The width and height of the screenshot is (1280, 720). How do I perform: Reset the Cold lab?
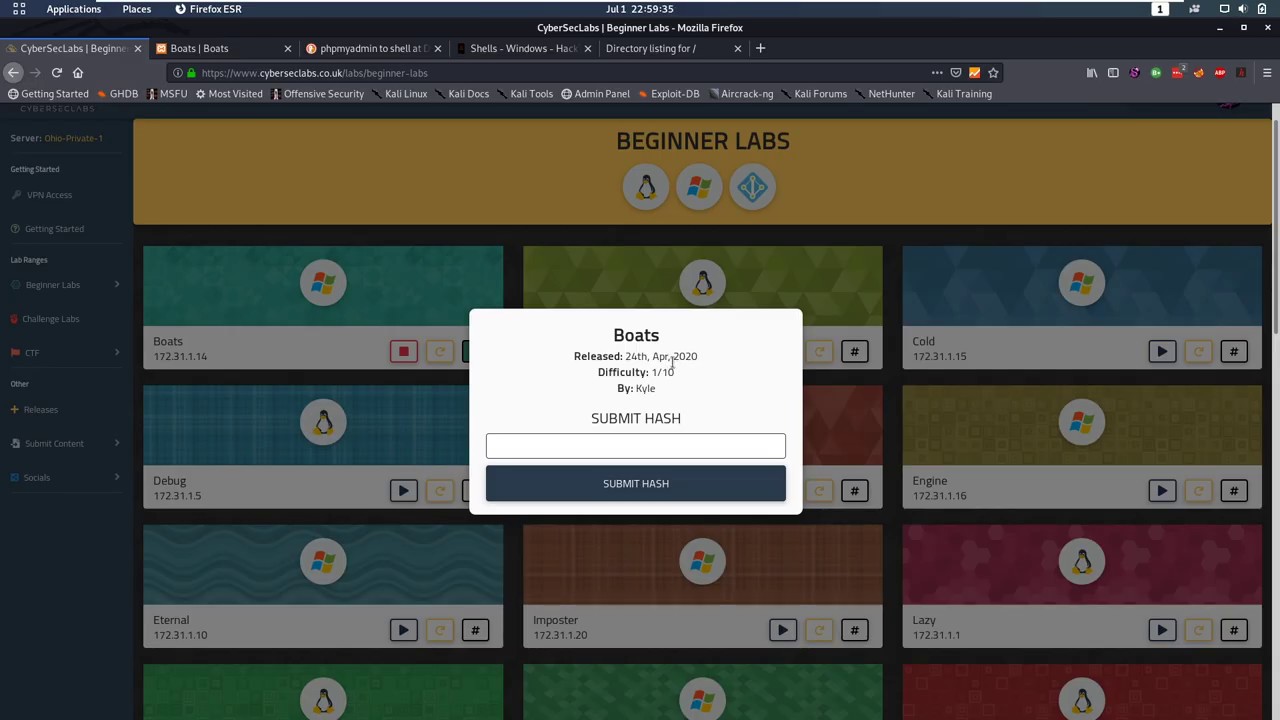(x=1198, y=352)
